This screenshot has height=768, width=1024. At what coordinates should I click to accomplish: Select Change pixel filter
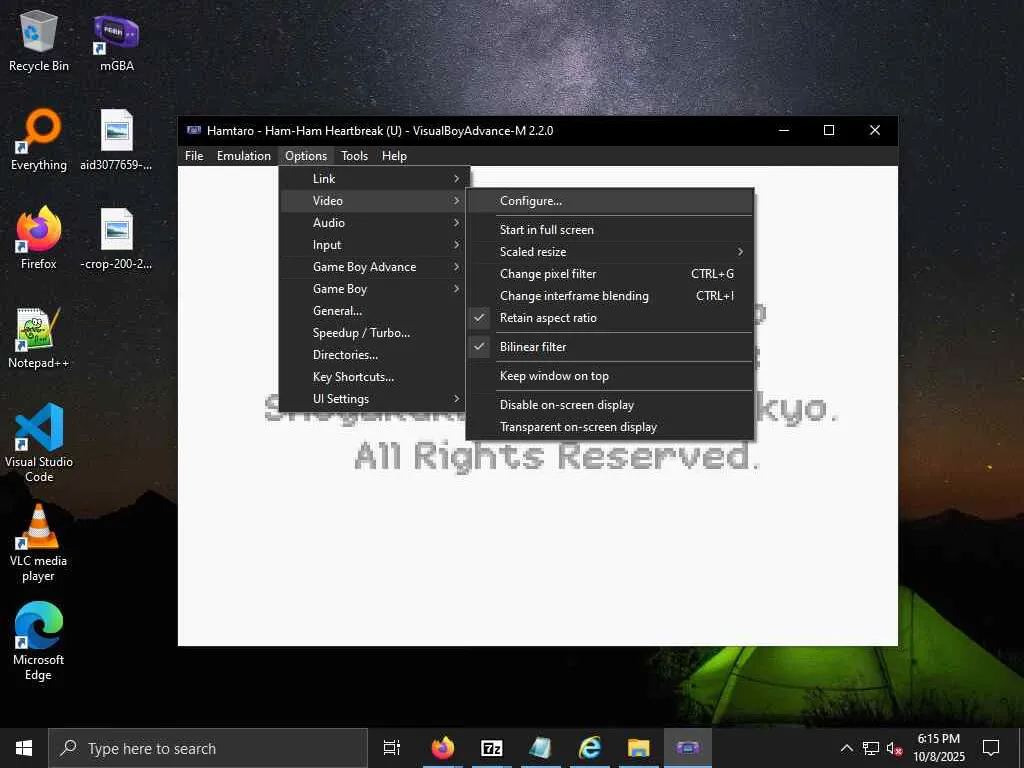point(610,274)
